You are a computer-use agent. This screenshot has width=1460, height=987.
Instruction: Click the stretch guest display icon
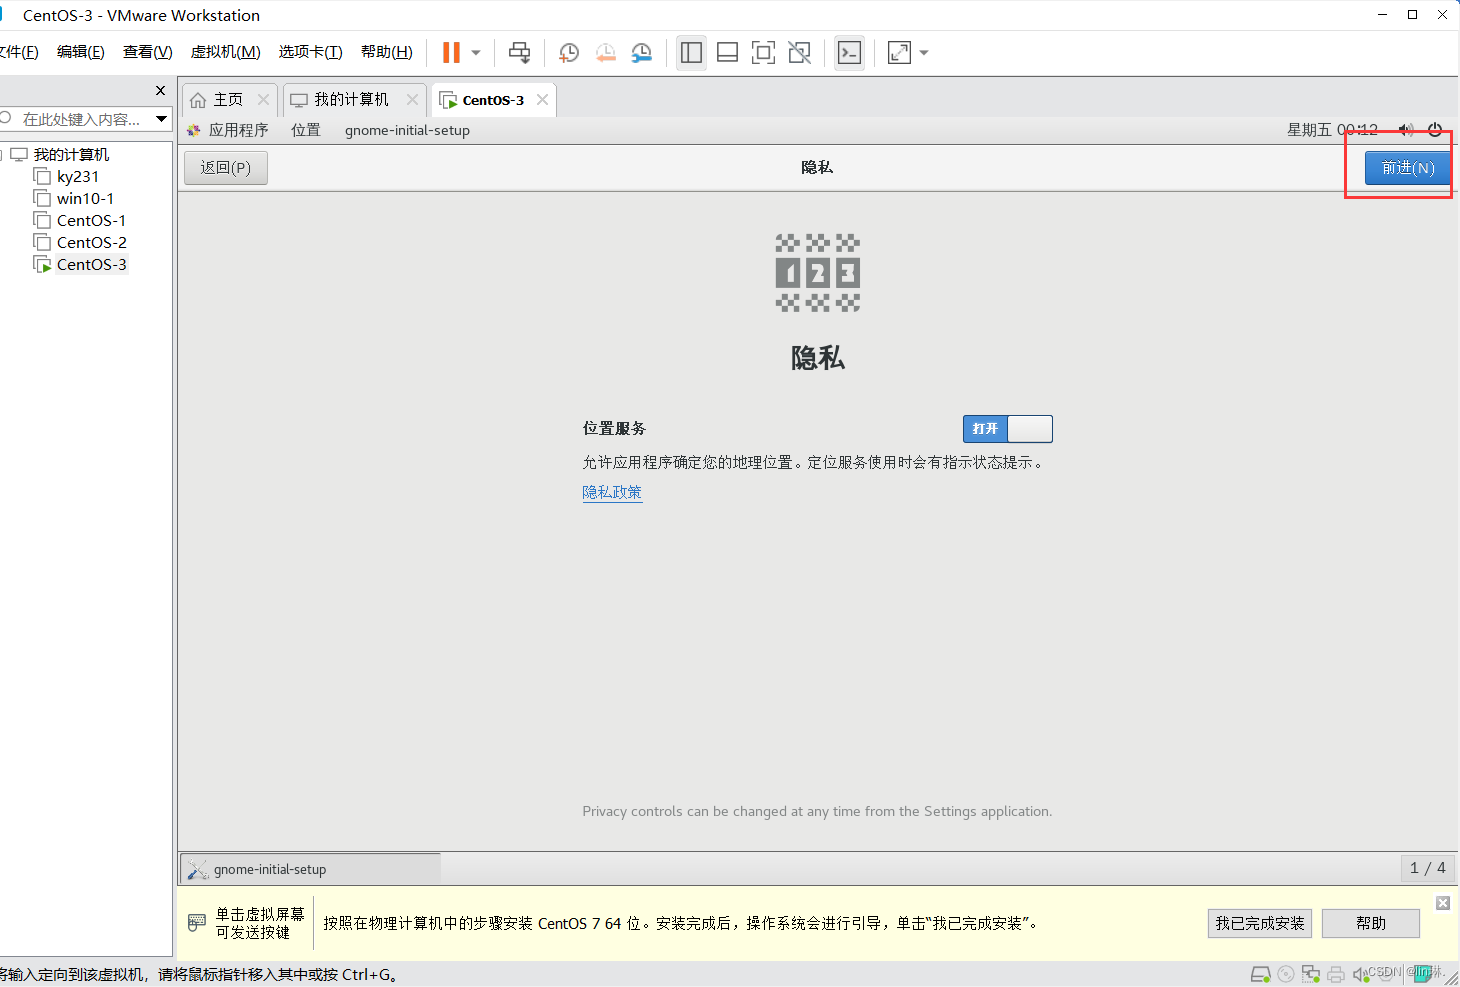(899, 53)
